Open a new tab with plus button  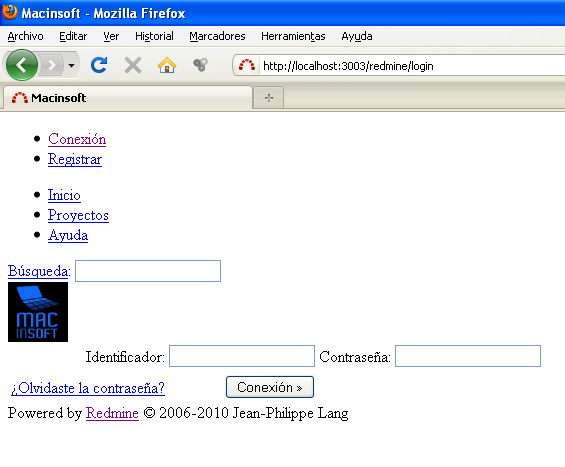268,98
